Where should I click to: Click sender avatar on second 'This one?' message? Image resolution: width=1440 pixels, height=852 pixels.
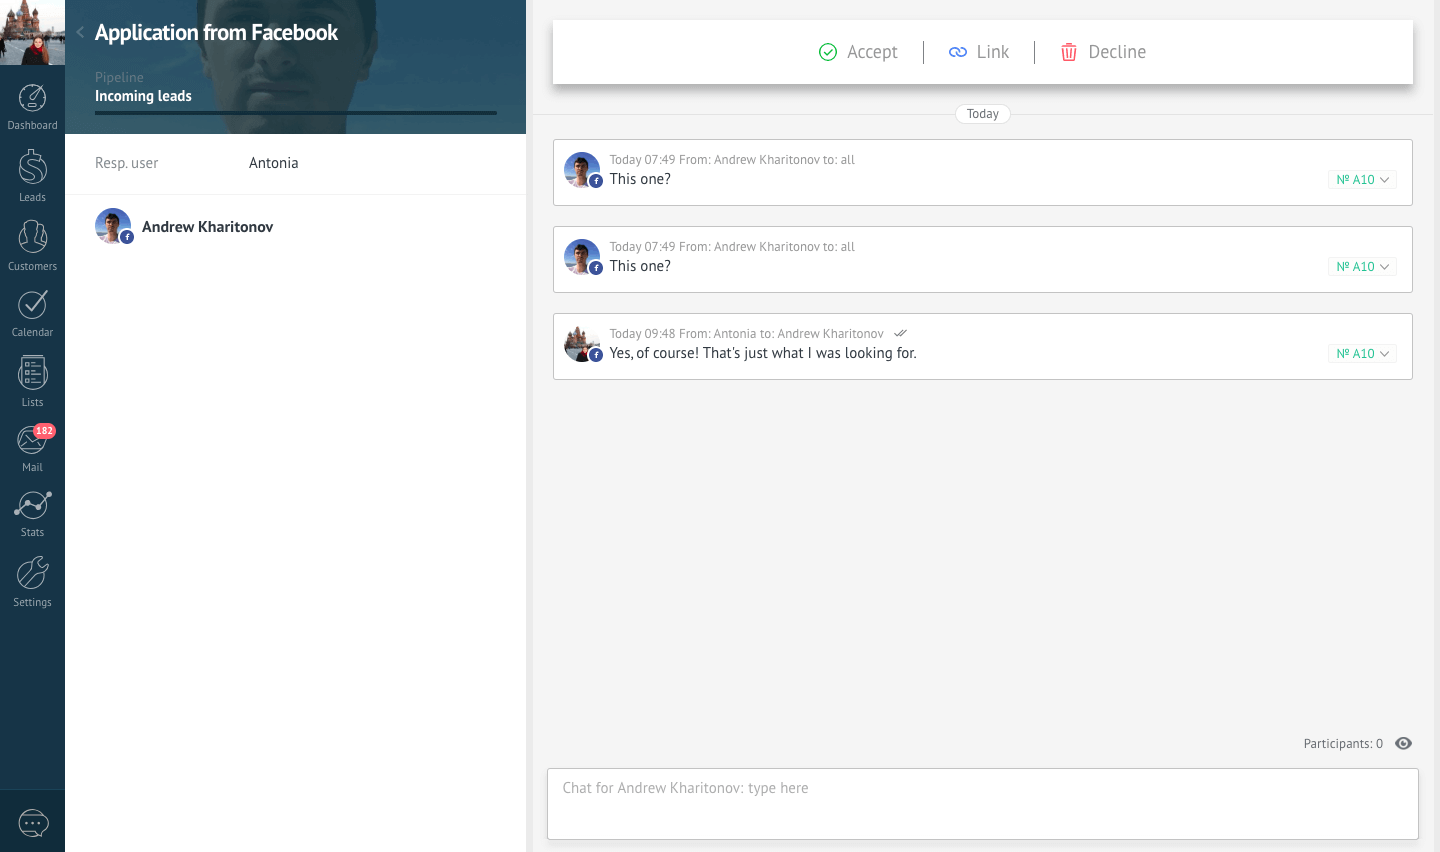click(583, 257)
